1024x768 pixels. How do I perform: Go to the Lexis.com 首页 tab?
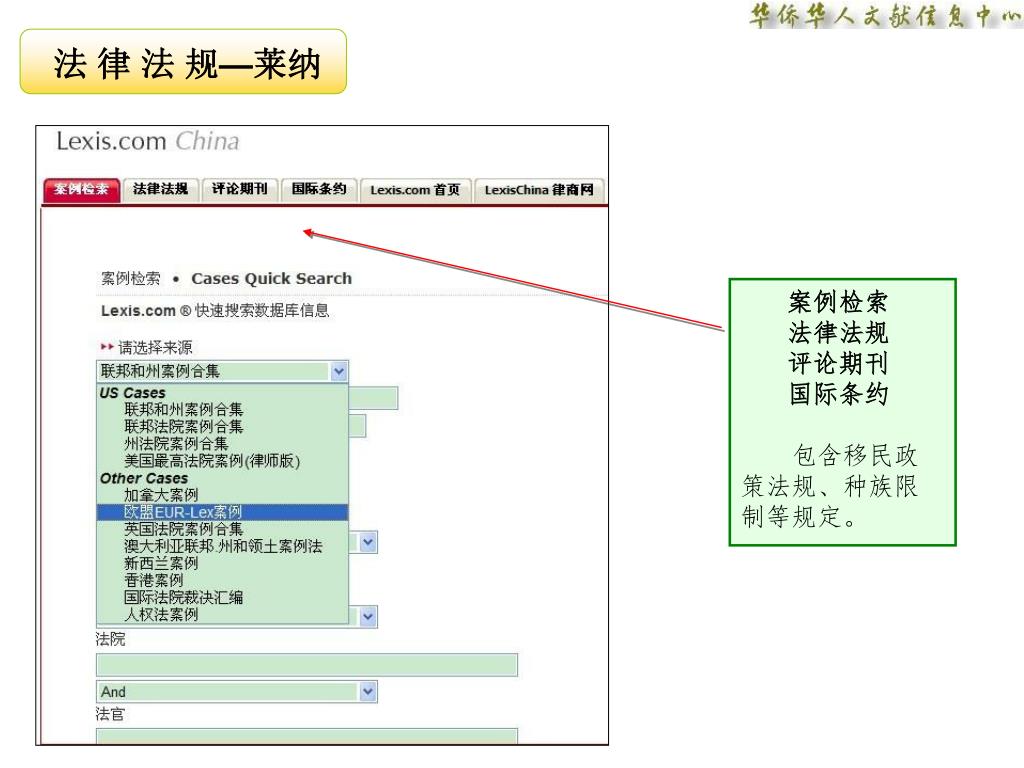point(415,190)
